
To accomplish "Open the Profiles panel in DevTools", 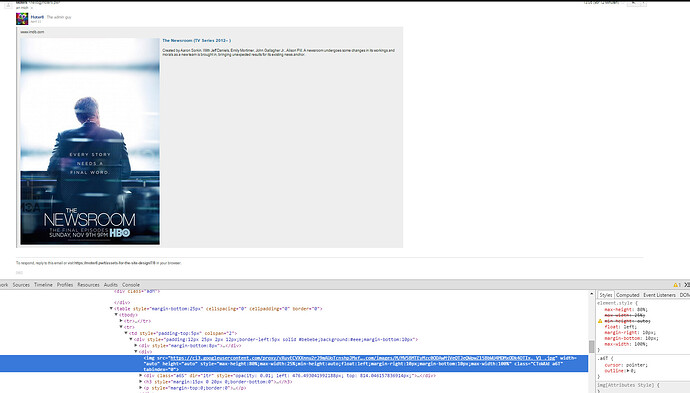I will 65,285.
